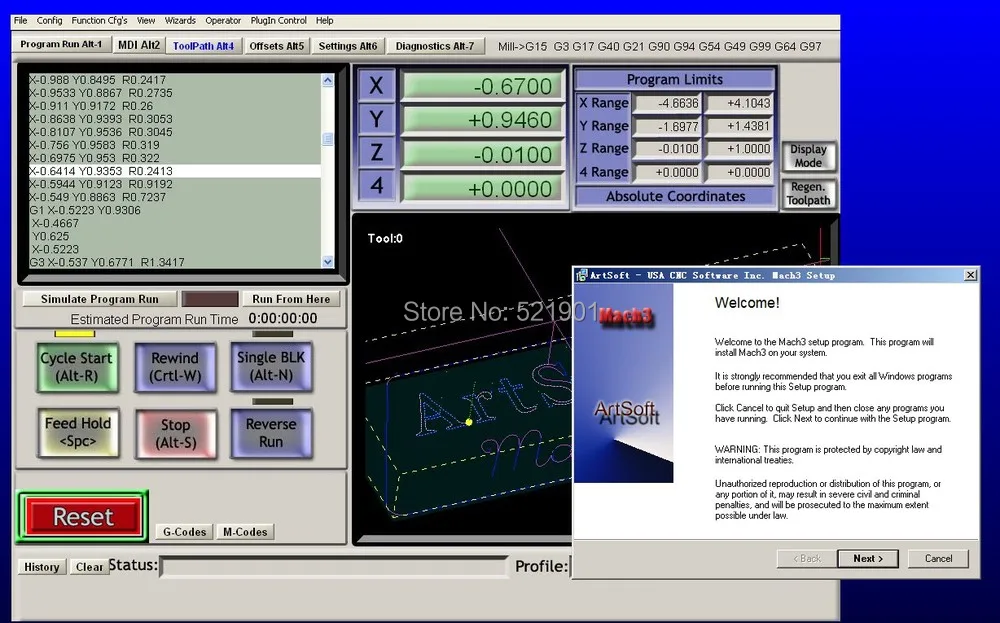Screen dimensions: 1000x623
Task: Click the Absolute Coordinates label
Action: [x=675, y=196]
